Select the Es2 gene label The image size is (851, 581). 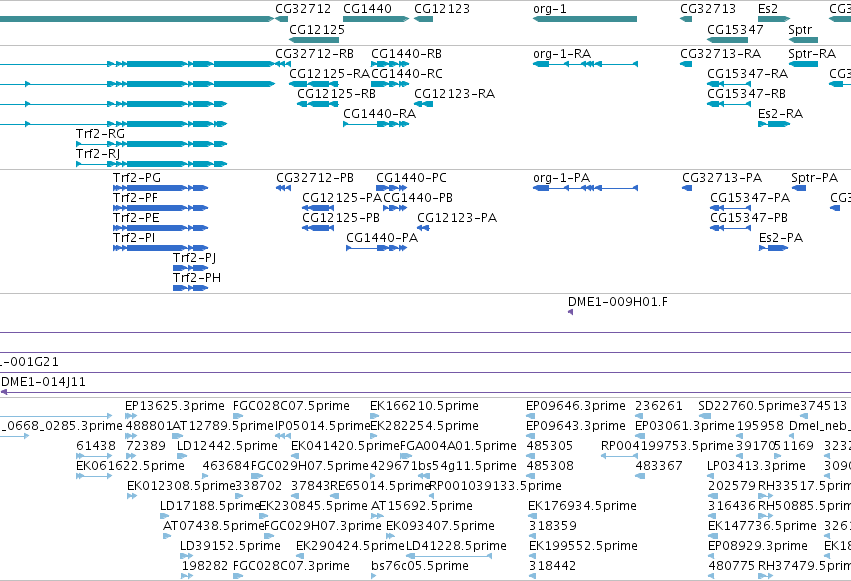tap(768, 9)
